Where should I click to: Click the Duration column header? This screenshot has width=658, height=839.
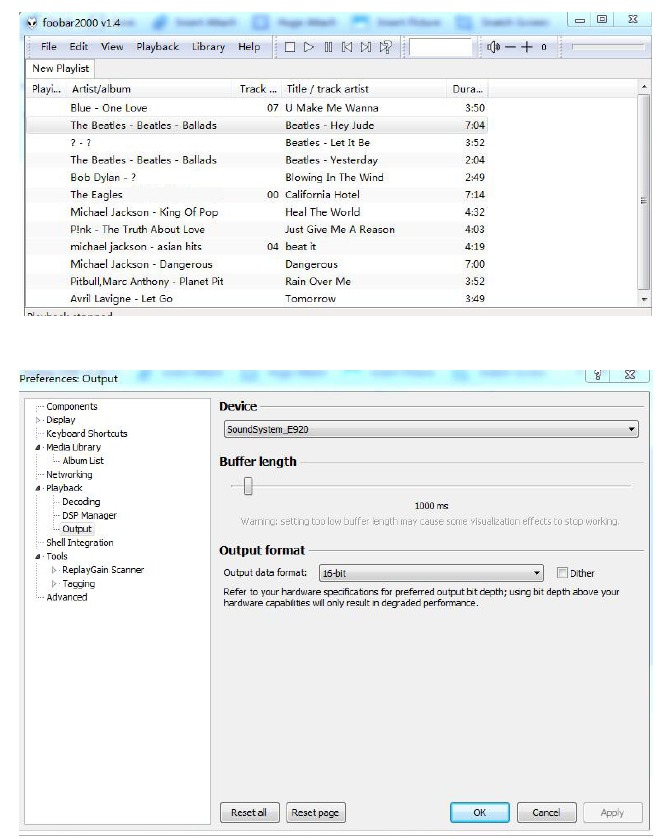[x=468, y=89]
